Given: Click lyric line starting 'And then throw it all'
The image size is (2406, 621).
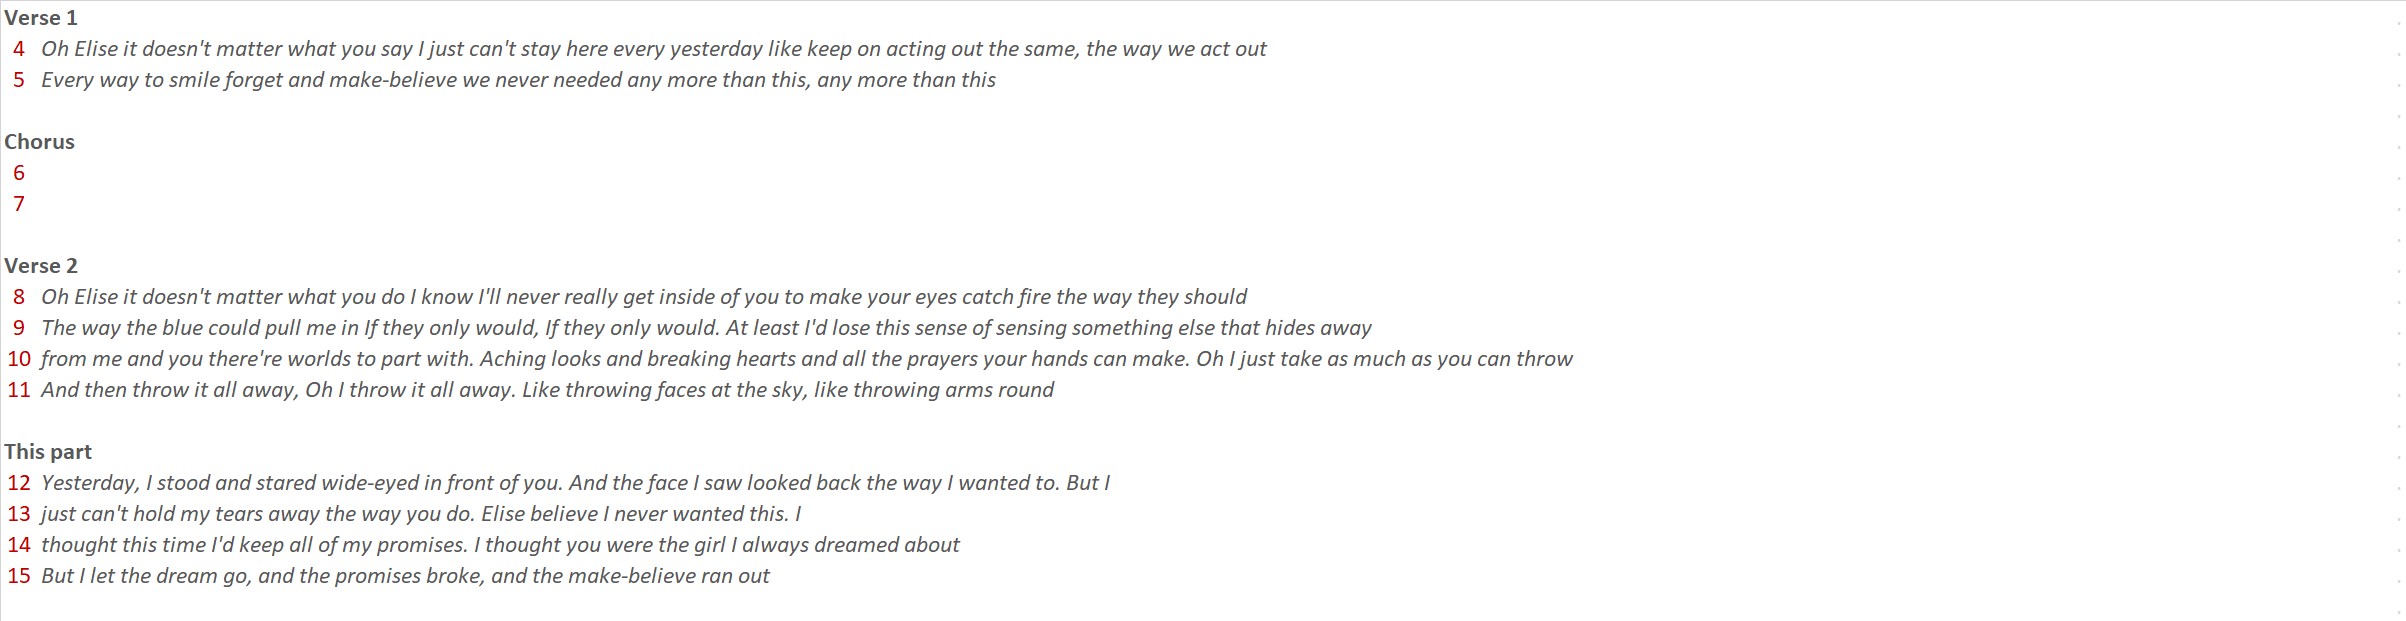Looking at the screenshot, I should [x=547, y=390].
